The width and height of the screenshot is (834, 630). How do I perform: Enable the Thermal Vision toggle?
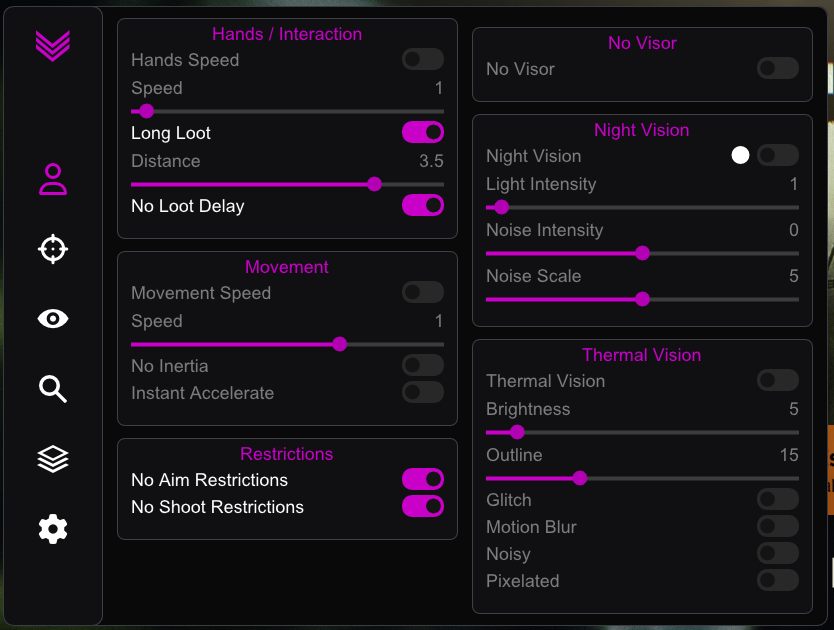[x=778, y=380]
